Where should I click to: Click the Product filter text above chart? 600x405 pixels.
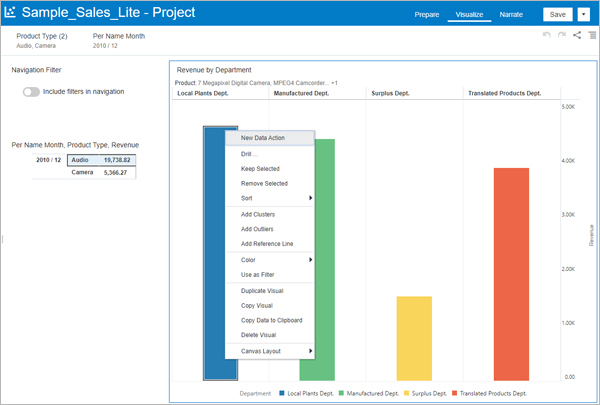[x=256, y=83]
